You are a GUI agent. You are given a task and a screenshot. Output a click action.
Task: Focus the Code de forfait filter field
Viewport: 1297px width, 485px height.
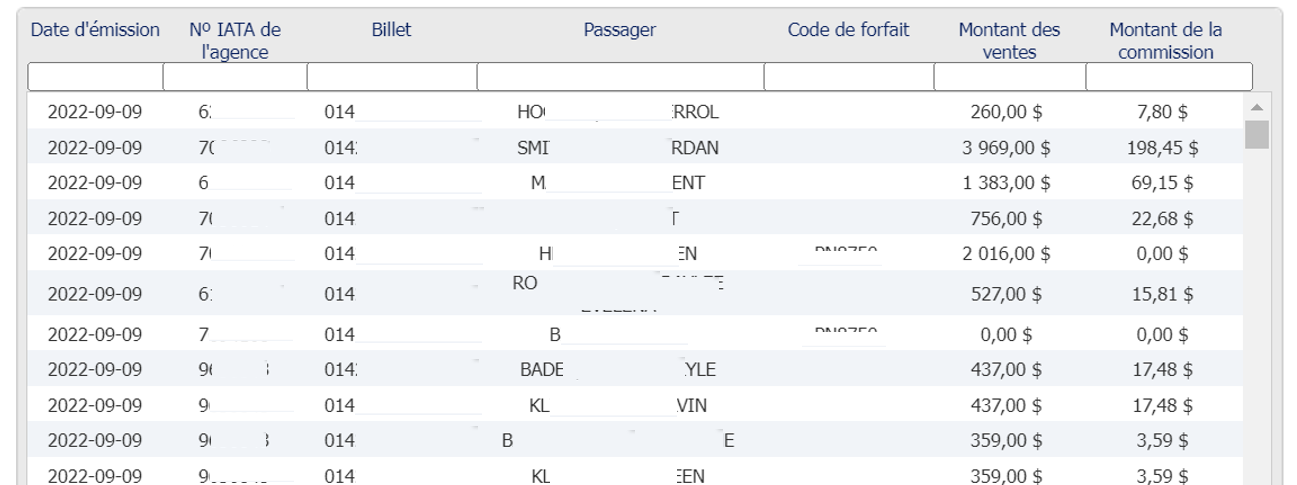848,76
